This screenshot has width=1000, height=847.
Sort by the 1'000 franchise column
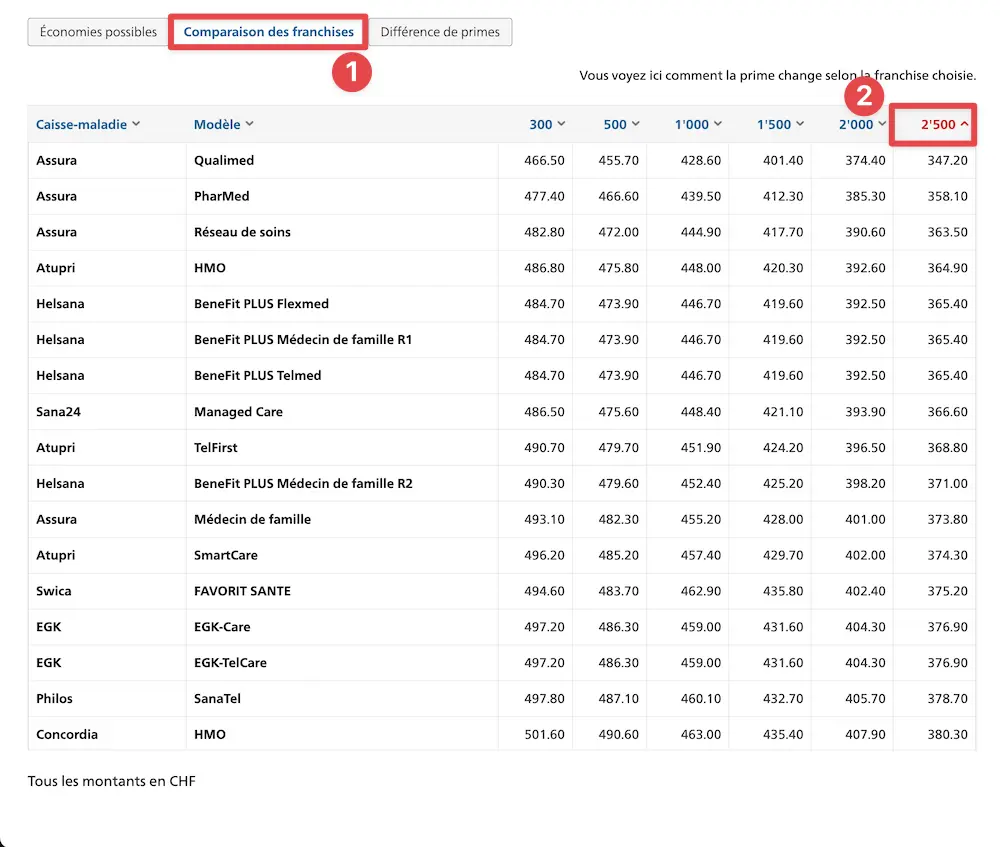coord(698,124)
